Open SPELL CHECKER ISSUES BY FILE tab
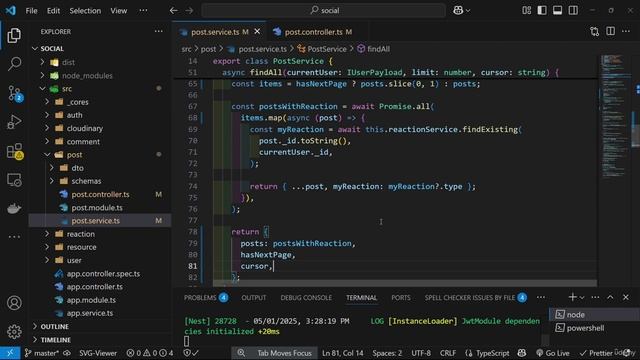This screenshot has height=360, width=640. point(476,298)
